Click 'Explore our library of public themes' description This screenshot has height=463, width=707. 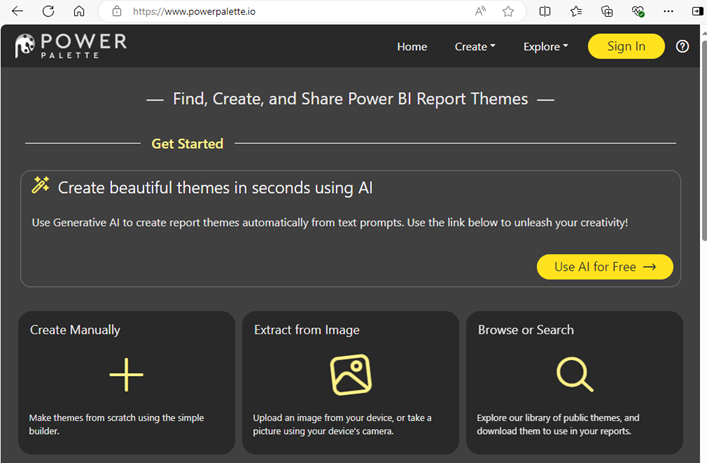[558, 424]
